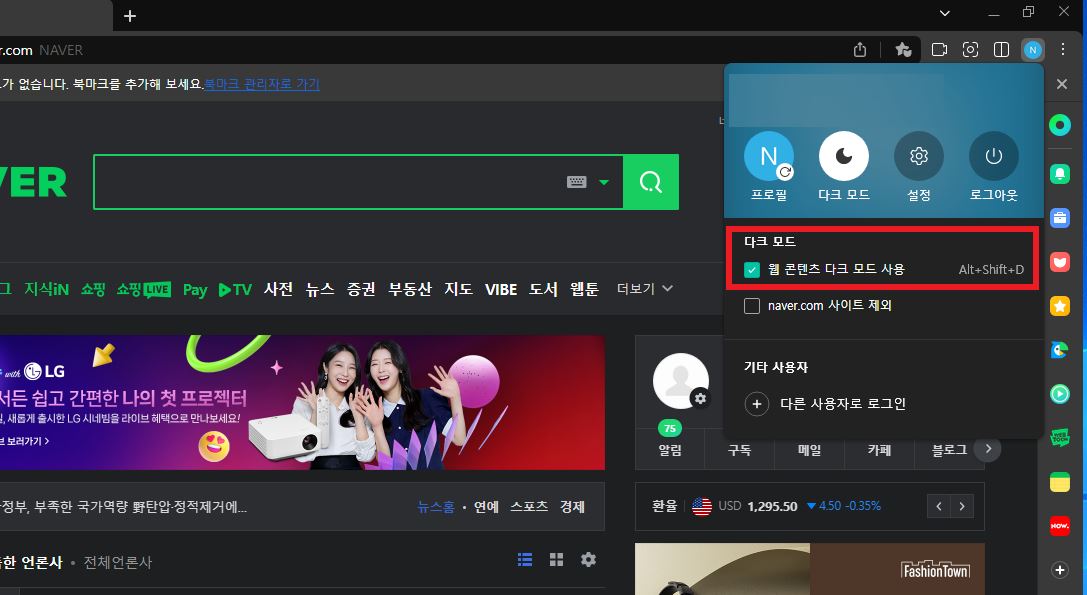Open the 증권 menu item

pyautogui.click(x=361, y=289)
